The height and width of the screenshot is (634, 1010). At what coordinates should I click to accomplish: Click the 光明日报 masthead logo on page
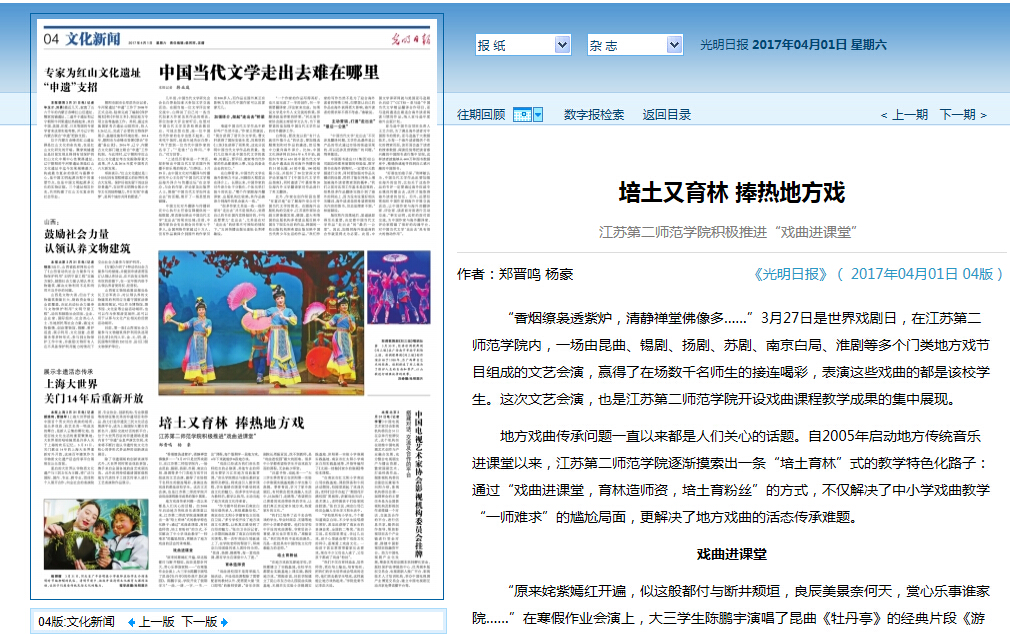click(407, 38)
